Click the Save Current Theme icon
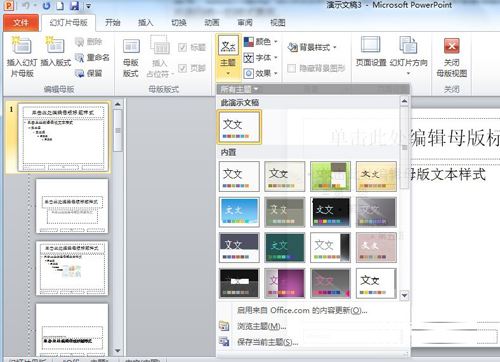The image size is (500, 362). 224,341
